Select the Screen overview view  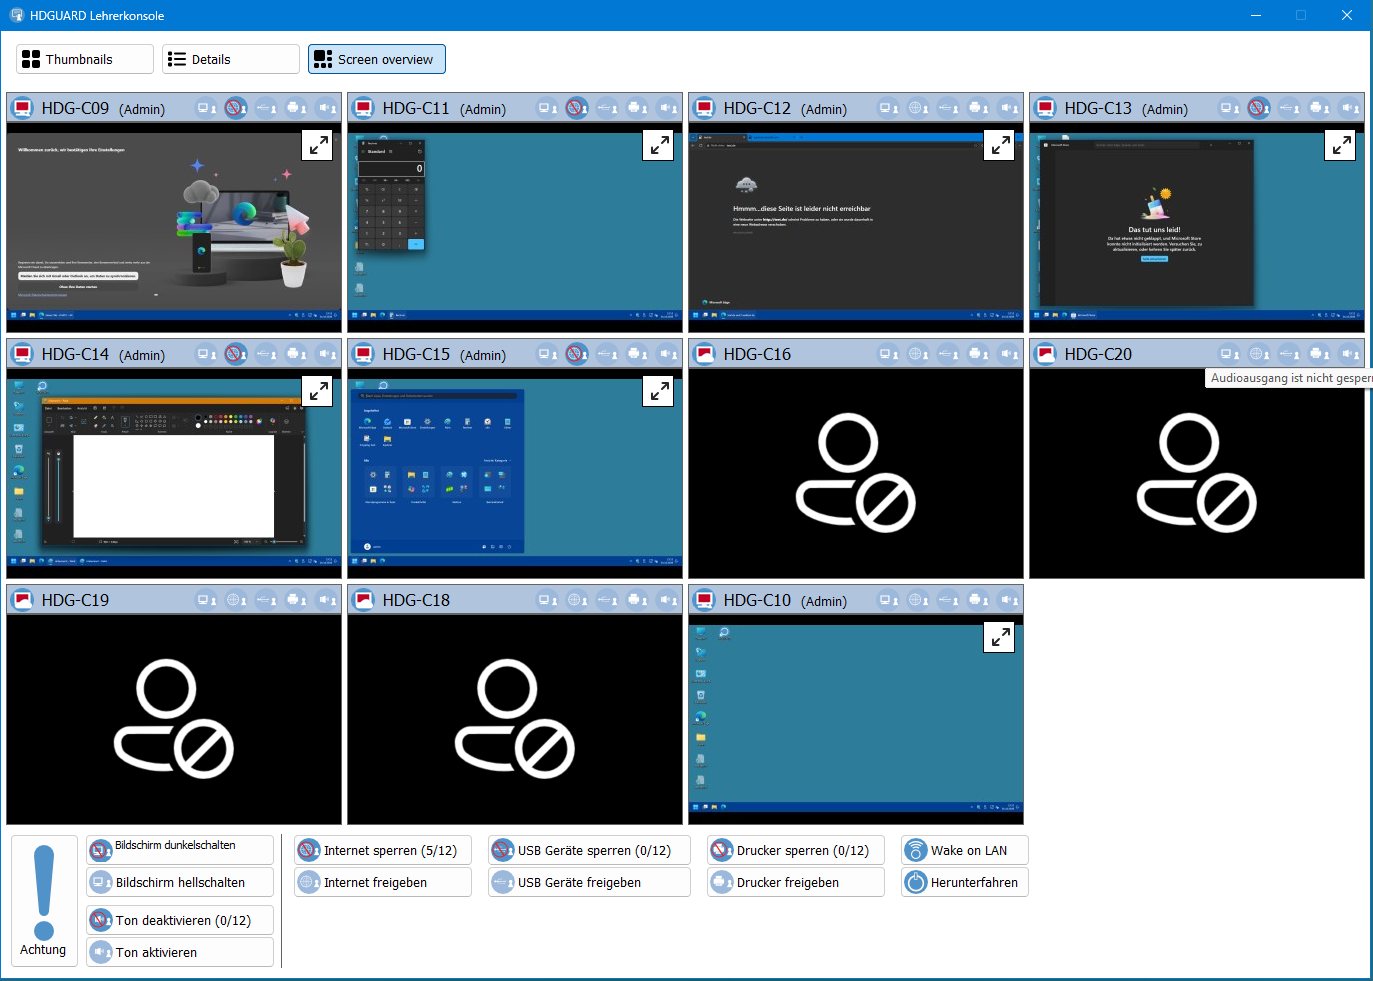click(377, 59)
